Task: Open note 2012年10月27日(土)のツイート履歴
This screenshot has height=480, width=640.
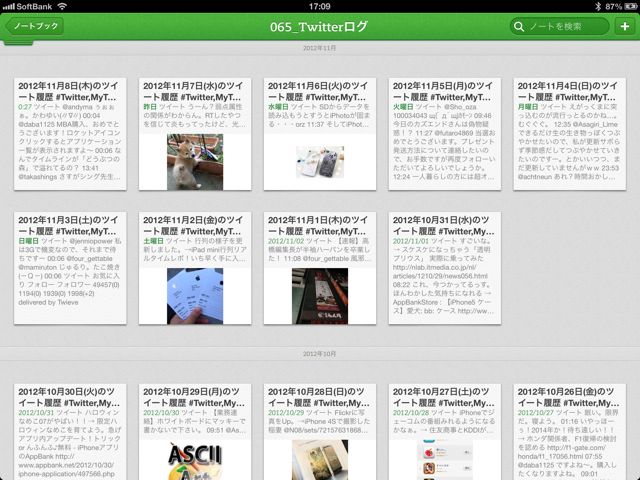Action: 445,432
